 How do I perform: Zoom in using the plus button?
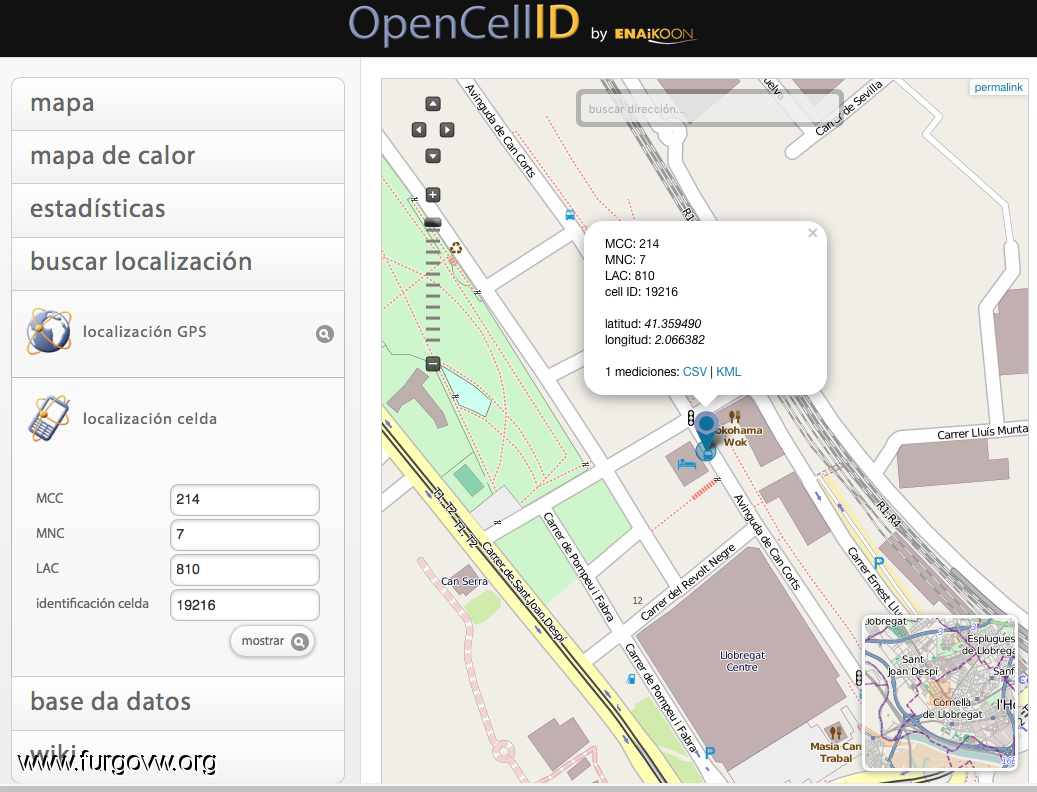pos(433,195)
